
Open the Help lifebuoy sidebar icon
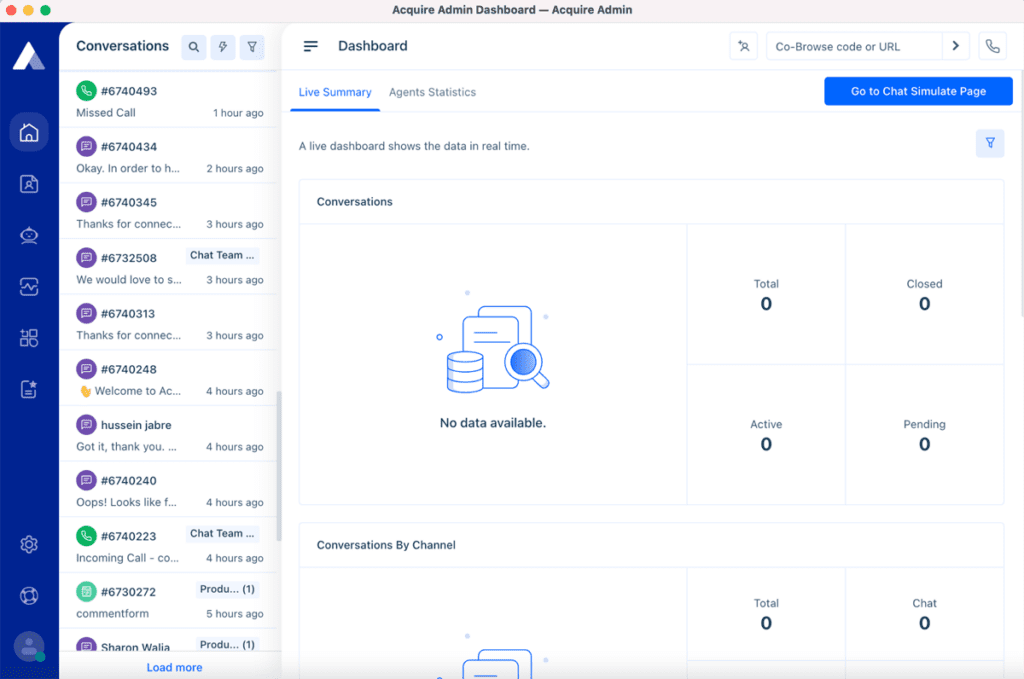coord(29,595)
